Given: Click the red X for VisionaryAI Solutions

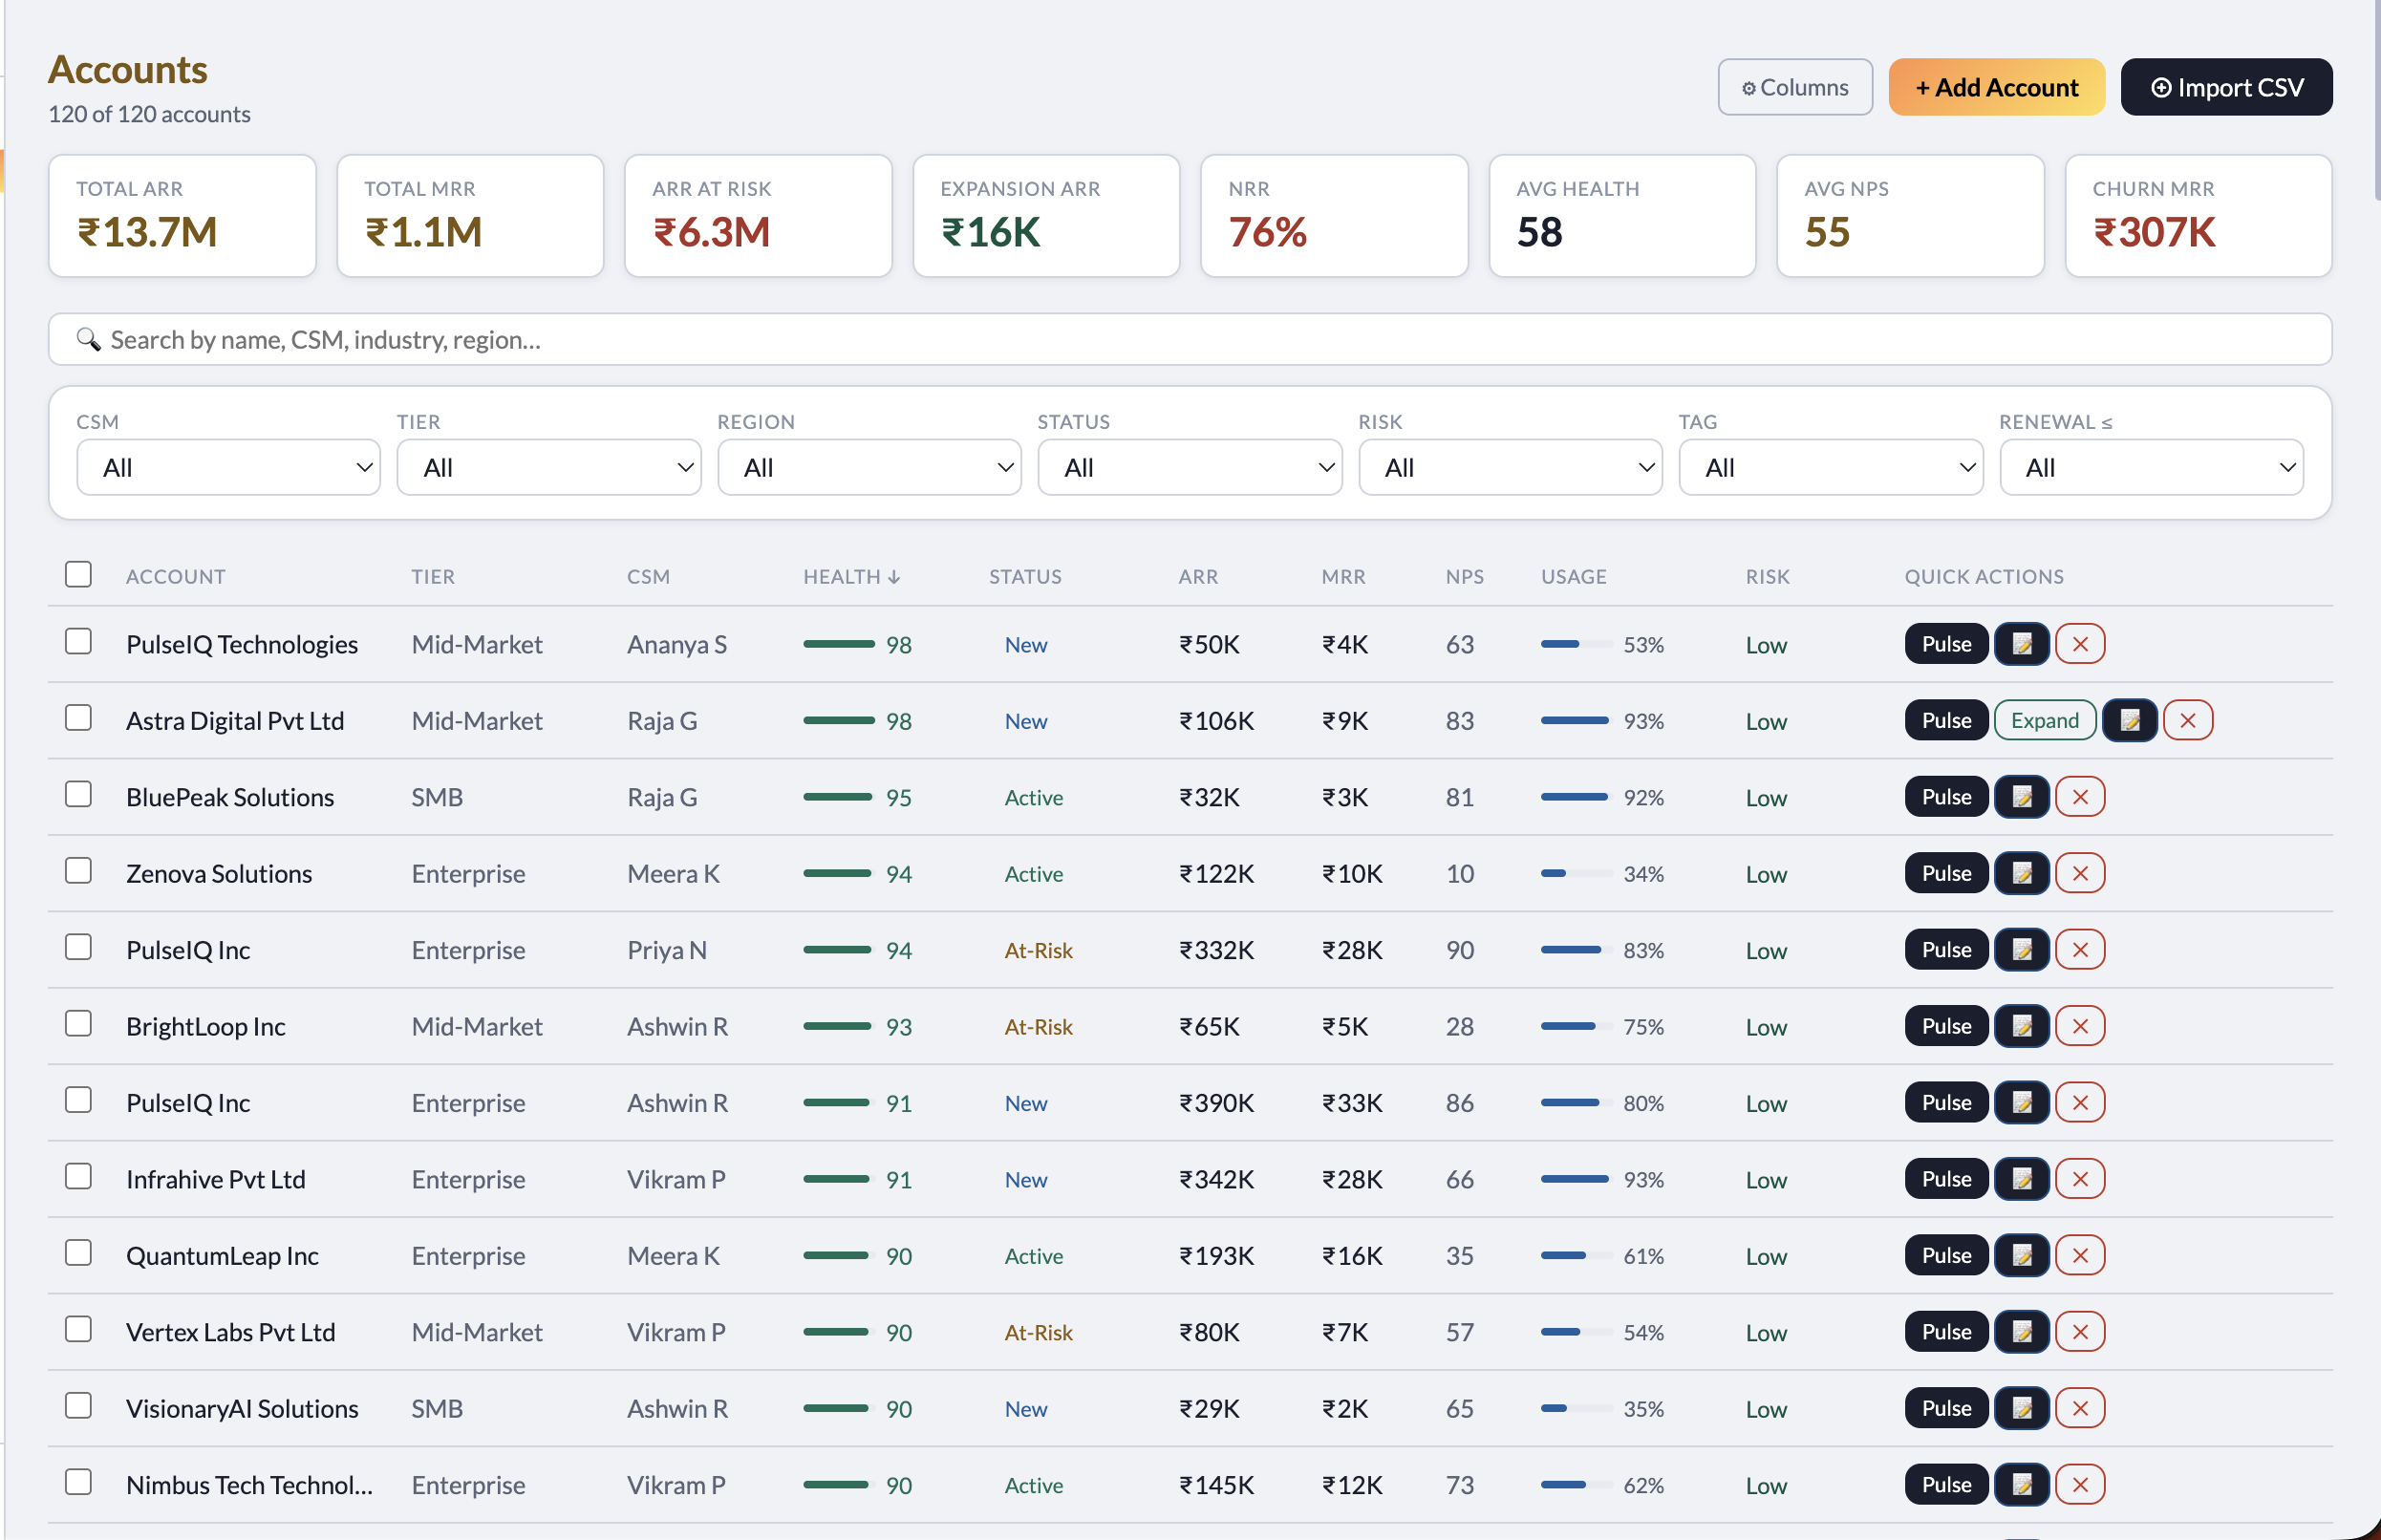Looking at the screenshot, I should (x=2080, y=1408).
